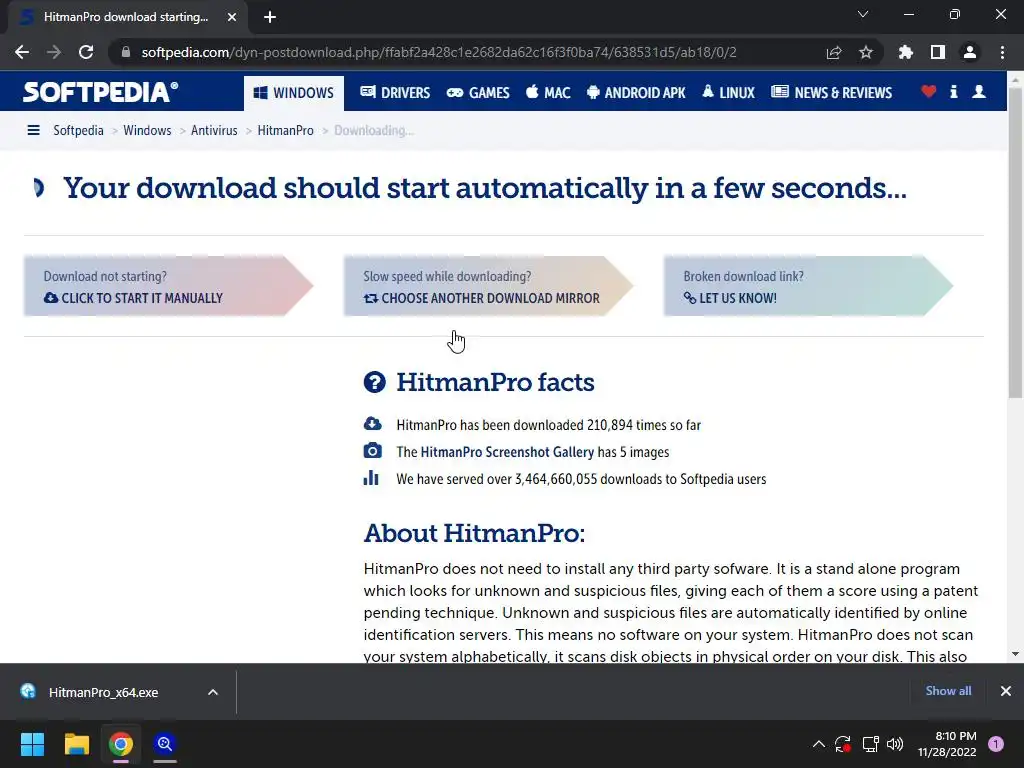This screenshot has height=768, width=1024.
Task: Close the HitmanPro download tab
Action: (x=232, y=17)
